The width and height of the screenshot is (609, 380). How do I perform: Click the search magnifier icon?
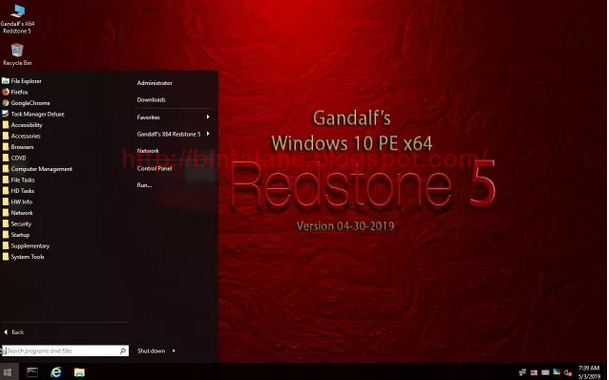pyautogui.click(x=123, y=351)
